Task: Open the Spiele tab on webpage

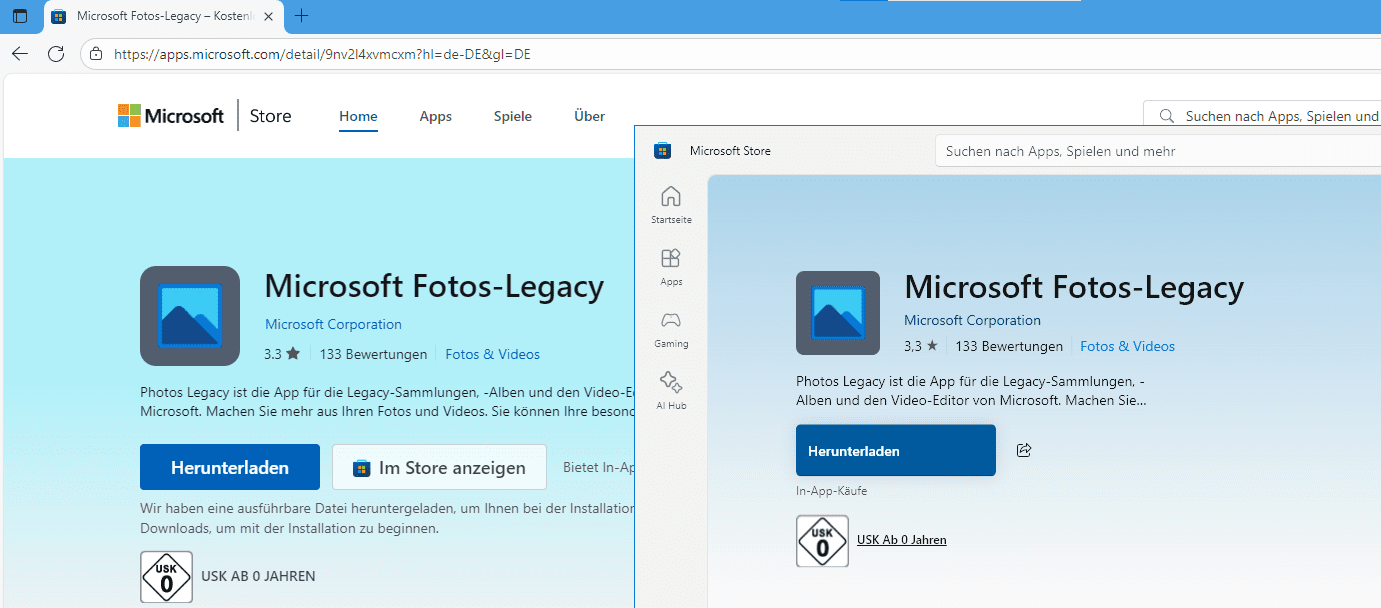Action: (513, 116)
